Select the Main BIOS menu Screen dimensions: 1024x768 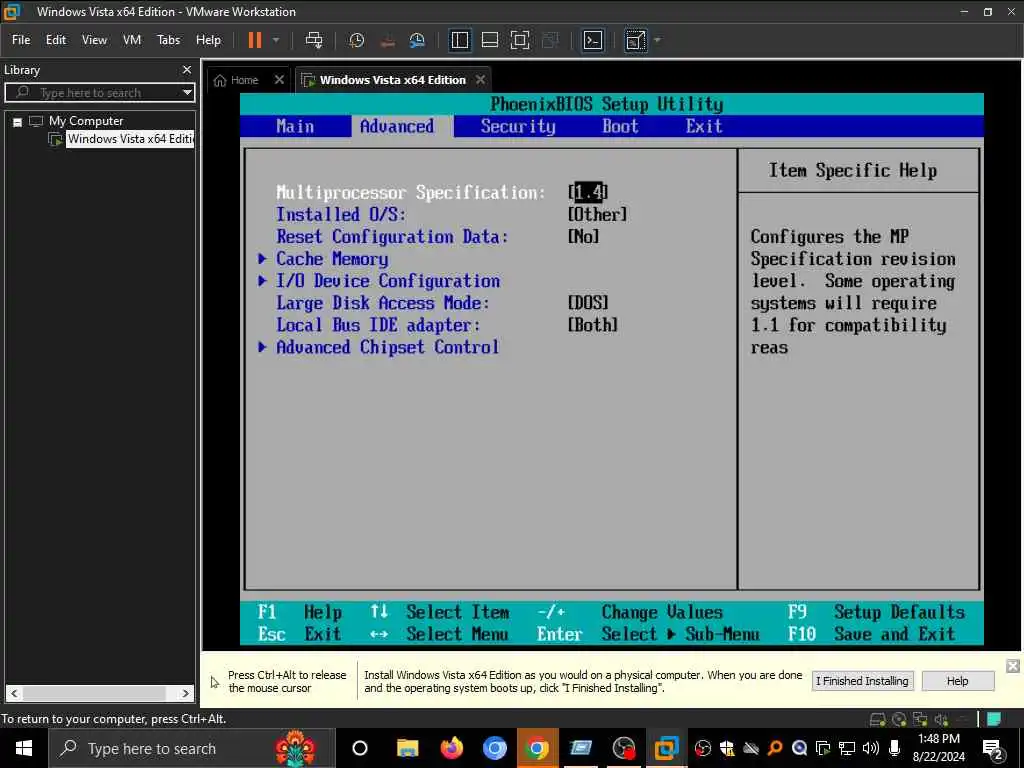pos(295,126)
